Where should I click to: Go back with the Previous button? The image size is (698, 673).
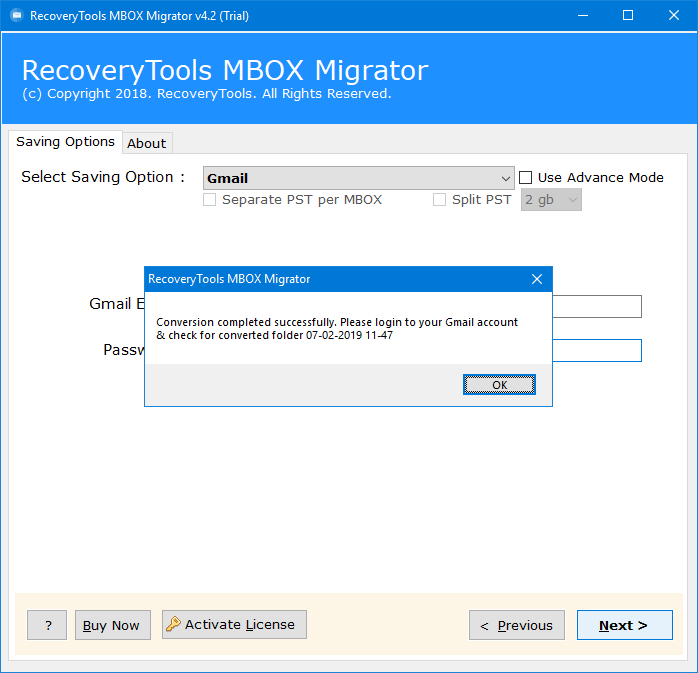(517, 625)
